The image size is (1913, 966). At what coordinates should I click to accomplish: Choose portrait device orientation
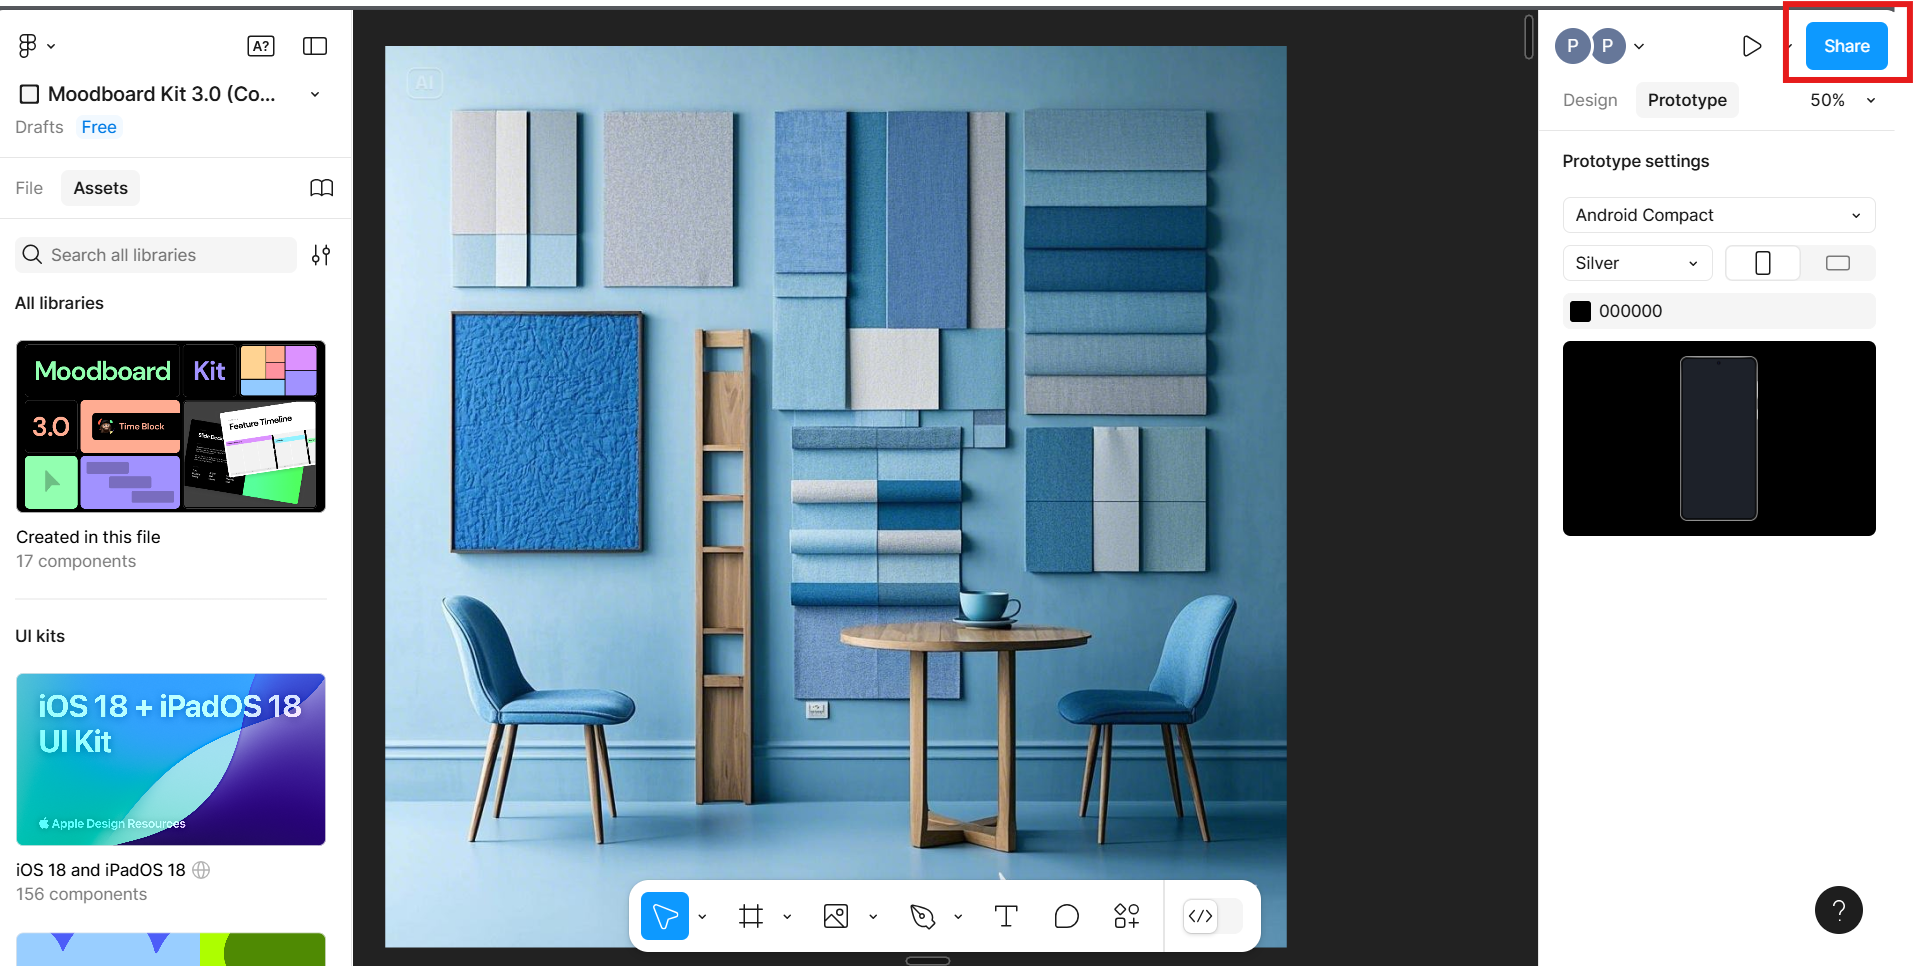pyautogui.click(x=1762, y=263)
